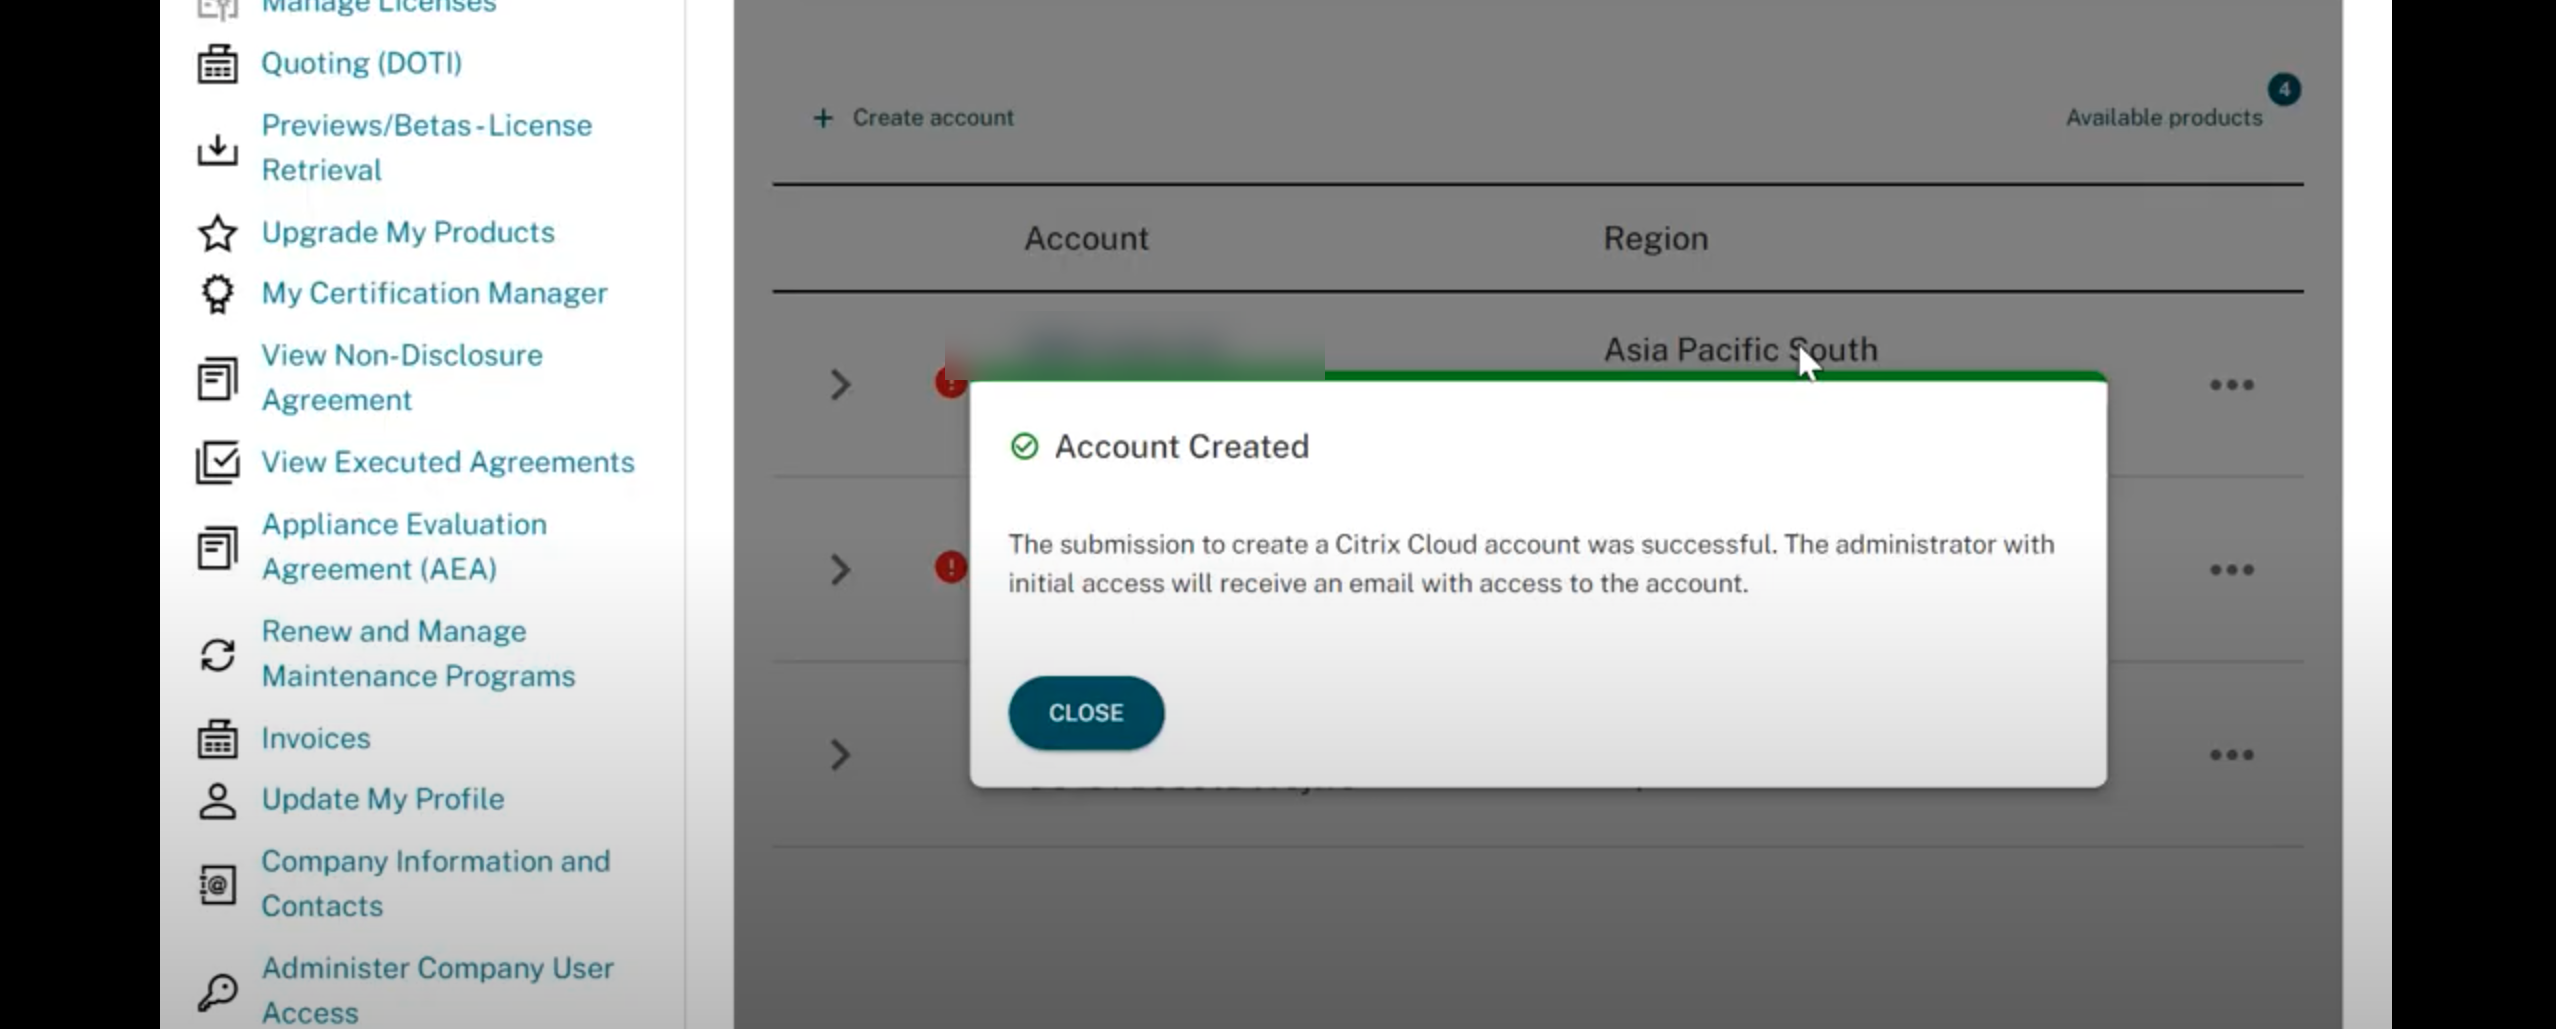Open View Executed Agreements
Image resolution: width=2556 pixels, height=1029 pixels.
tap(448, 462)
